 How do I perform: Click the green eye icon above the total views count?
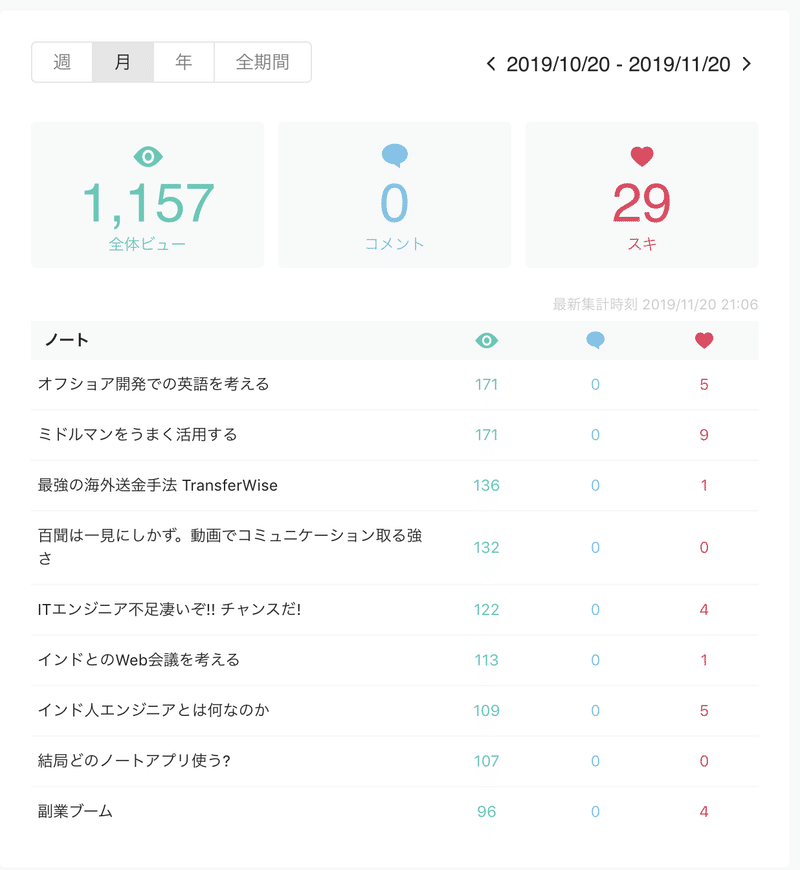pyautogui.click(x=146, y=158)
